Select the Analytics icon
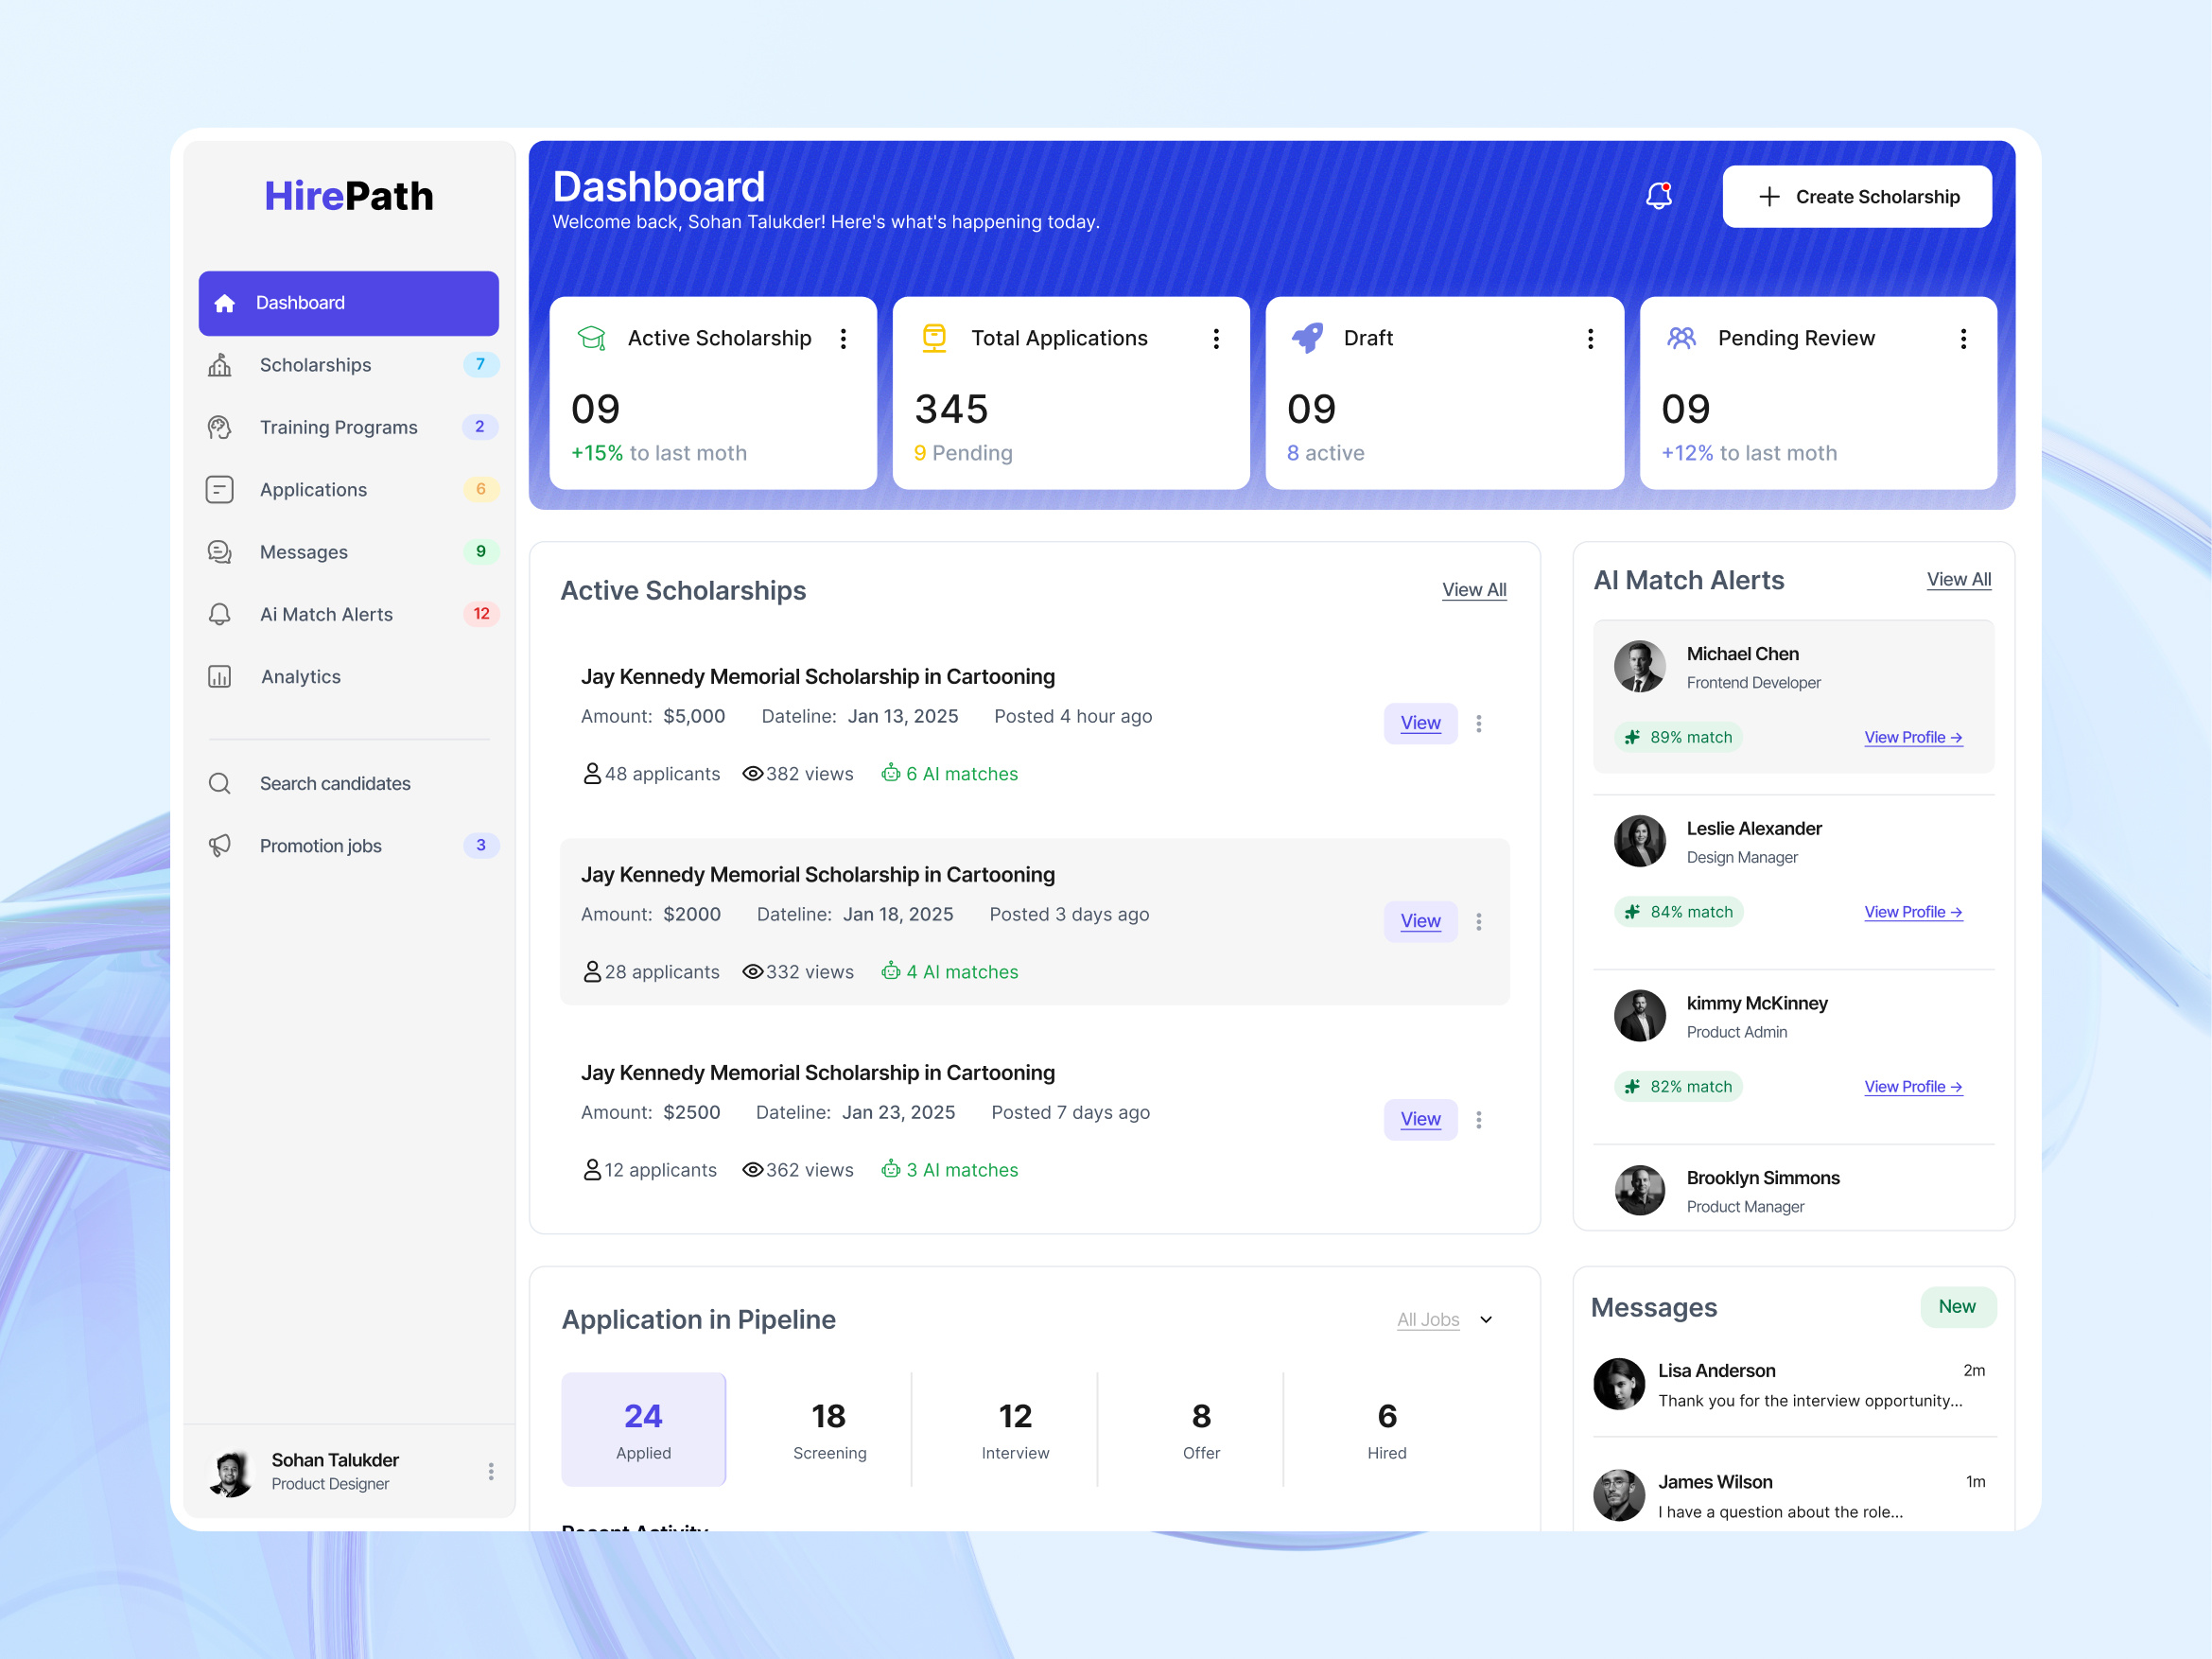Screen dimensions: 2212x1659 point(220,676)
